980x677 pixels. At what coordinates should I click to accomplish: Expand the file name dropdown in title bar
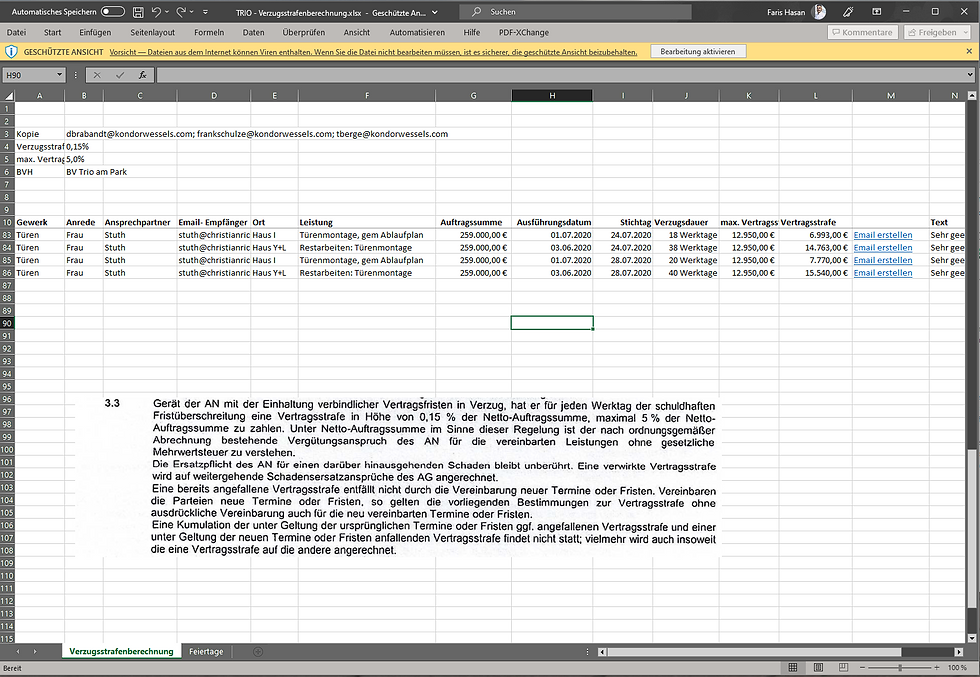point(435,12)
